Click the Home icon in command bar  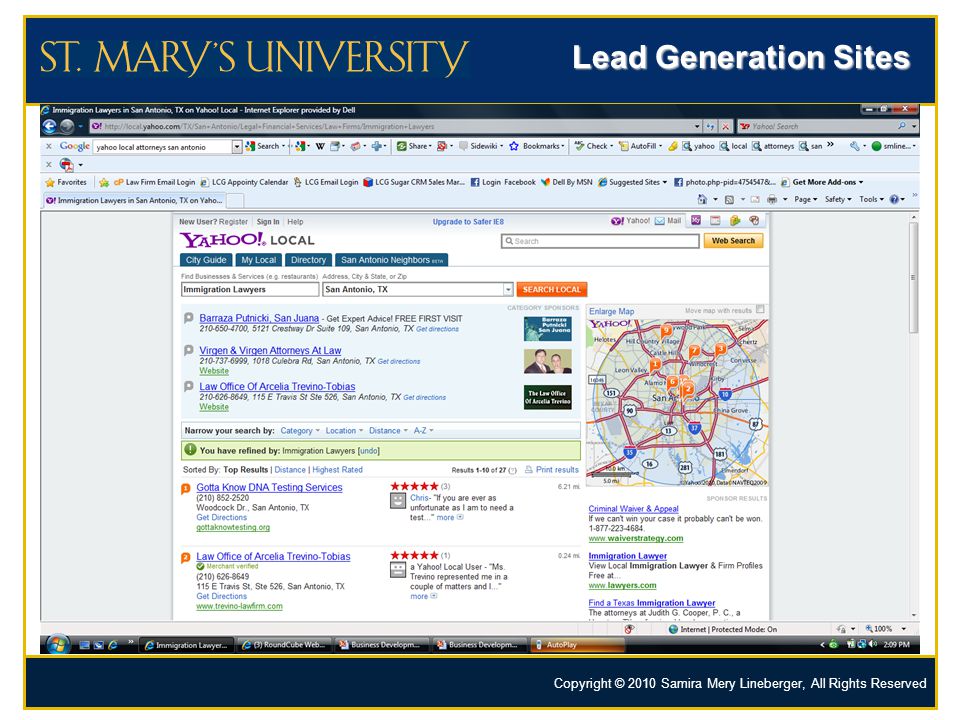pos(702,200)
